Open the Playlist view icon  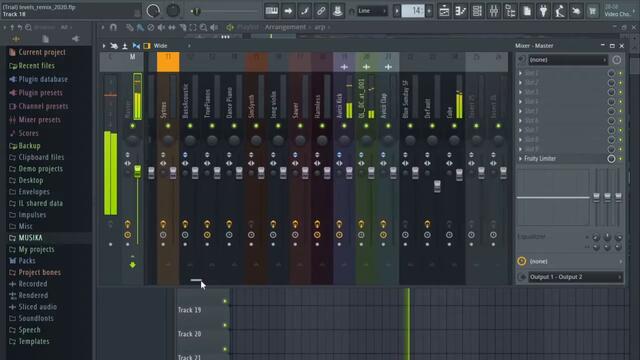tap(444, 11)
